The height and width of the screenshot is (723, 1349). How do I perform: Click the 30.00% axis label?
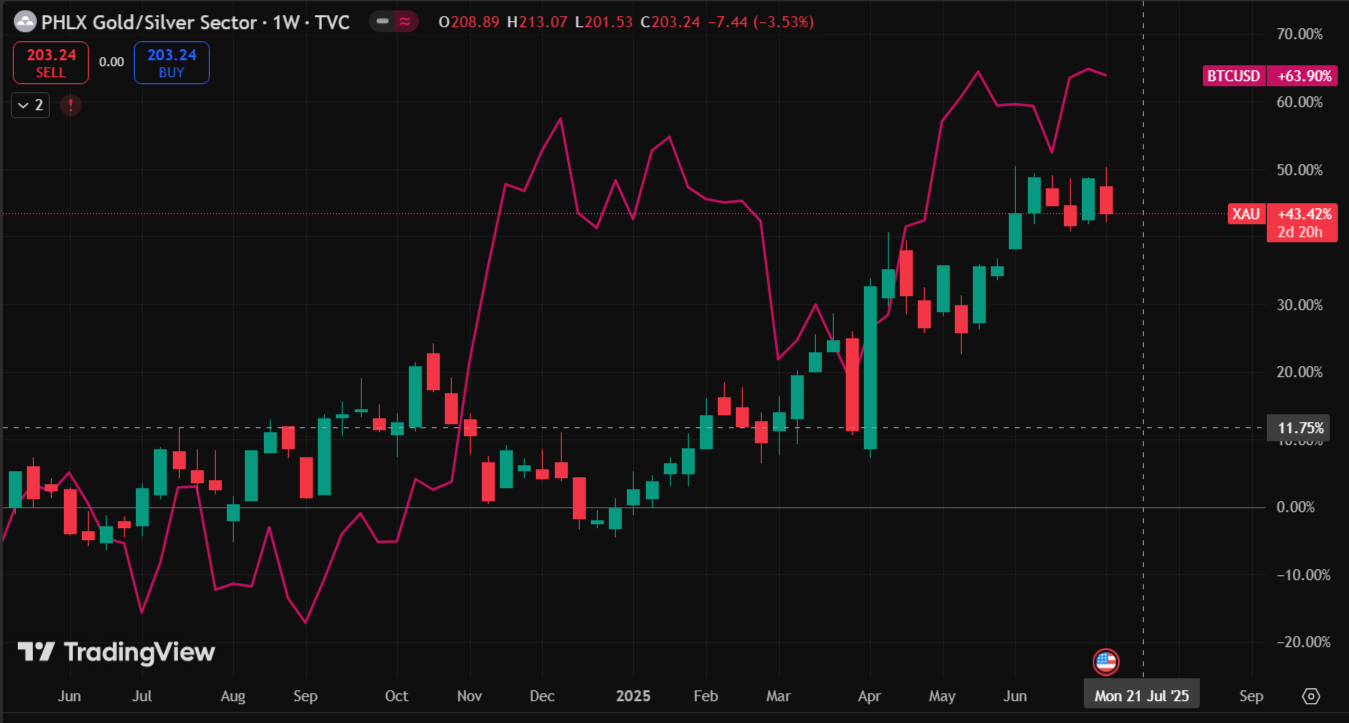tap(1300, 305)
